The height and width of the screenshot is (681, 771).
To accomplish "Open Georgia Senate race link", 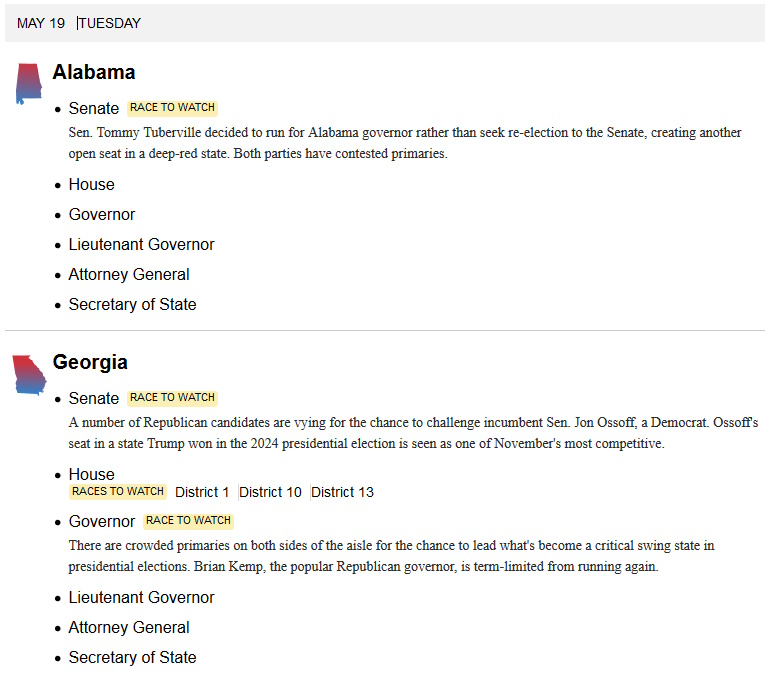I will tap(94, 398).
